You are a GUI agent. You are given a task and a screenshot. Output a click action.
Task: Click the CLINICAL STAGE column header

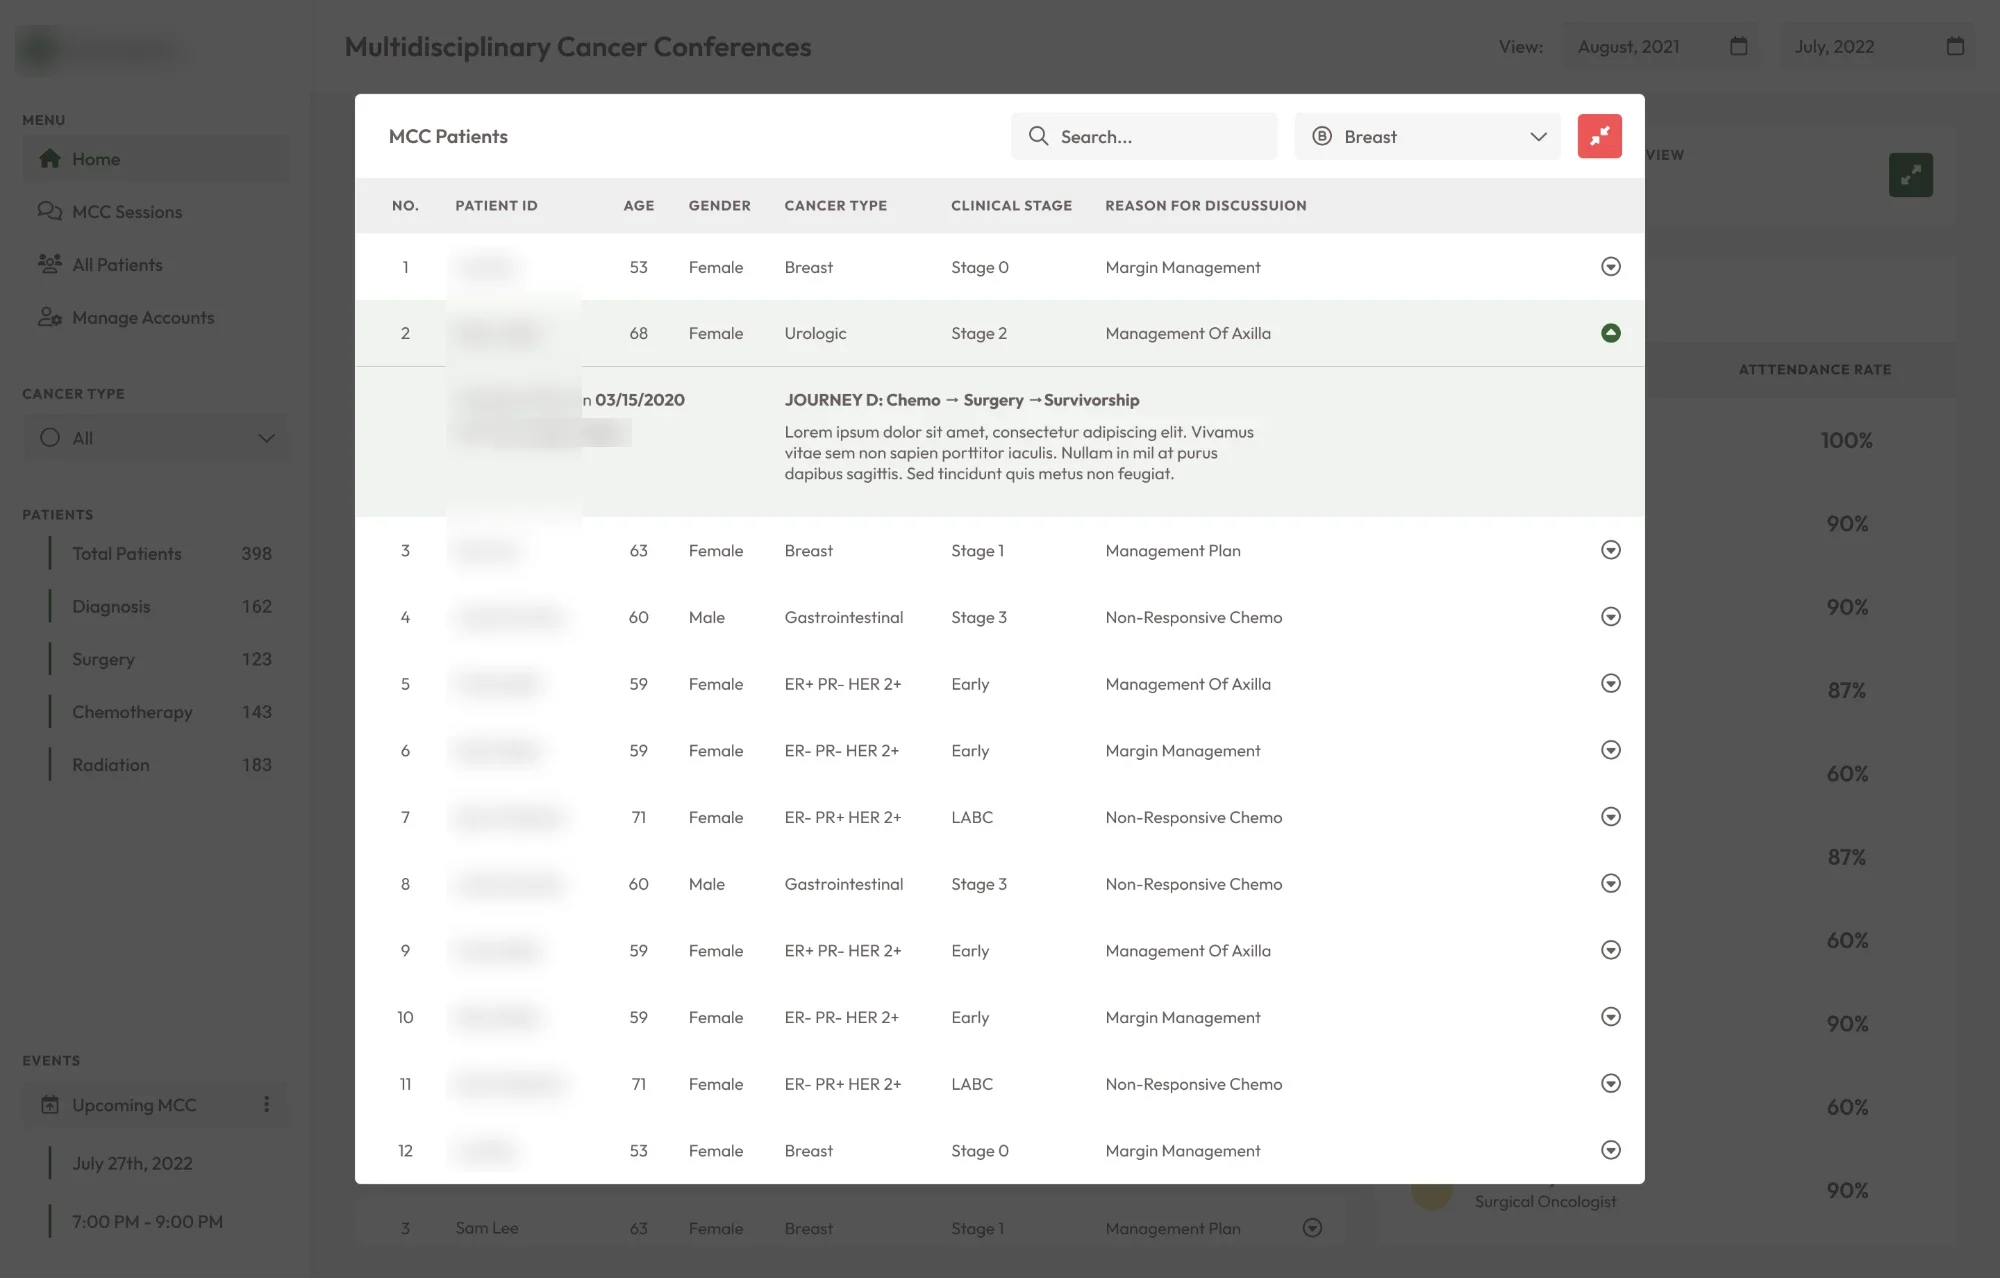click(x=1011, y=205)
